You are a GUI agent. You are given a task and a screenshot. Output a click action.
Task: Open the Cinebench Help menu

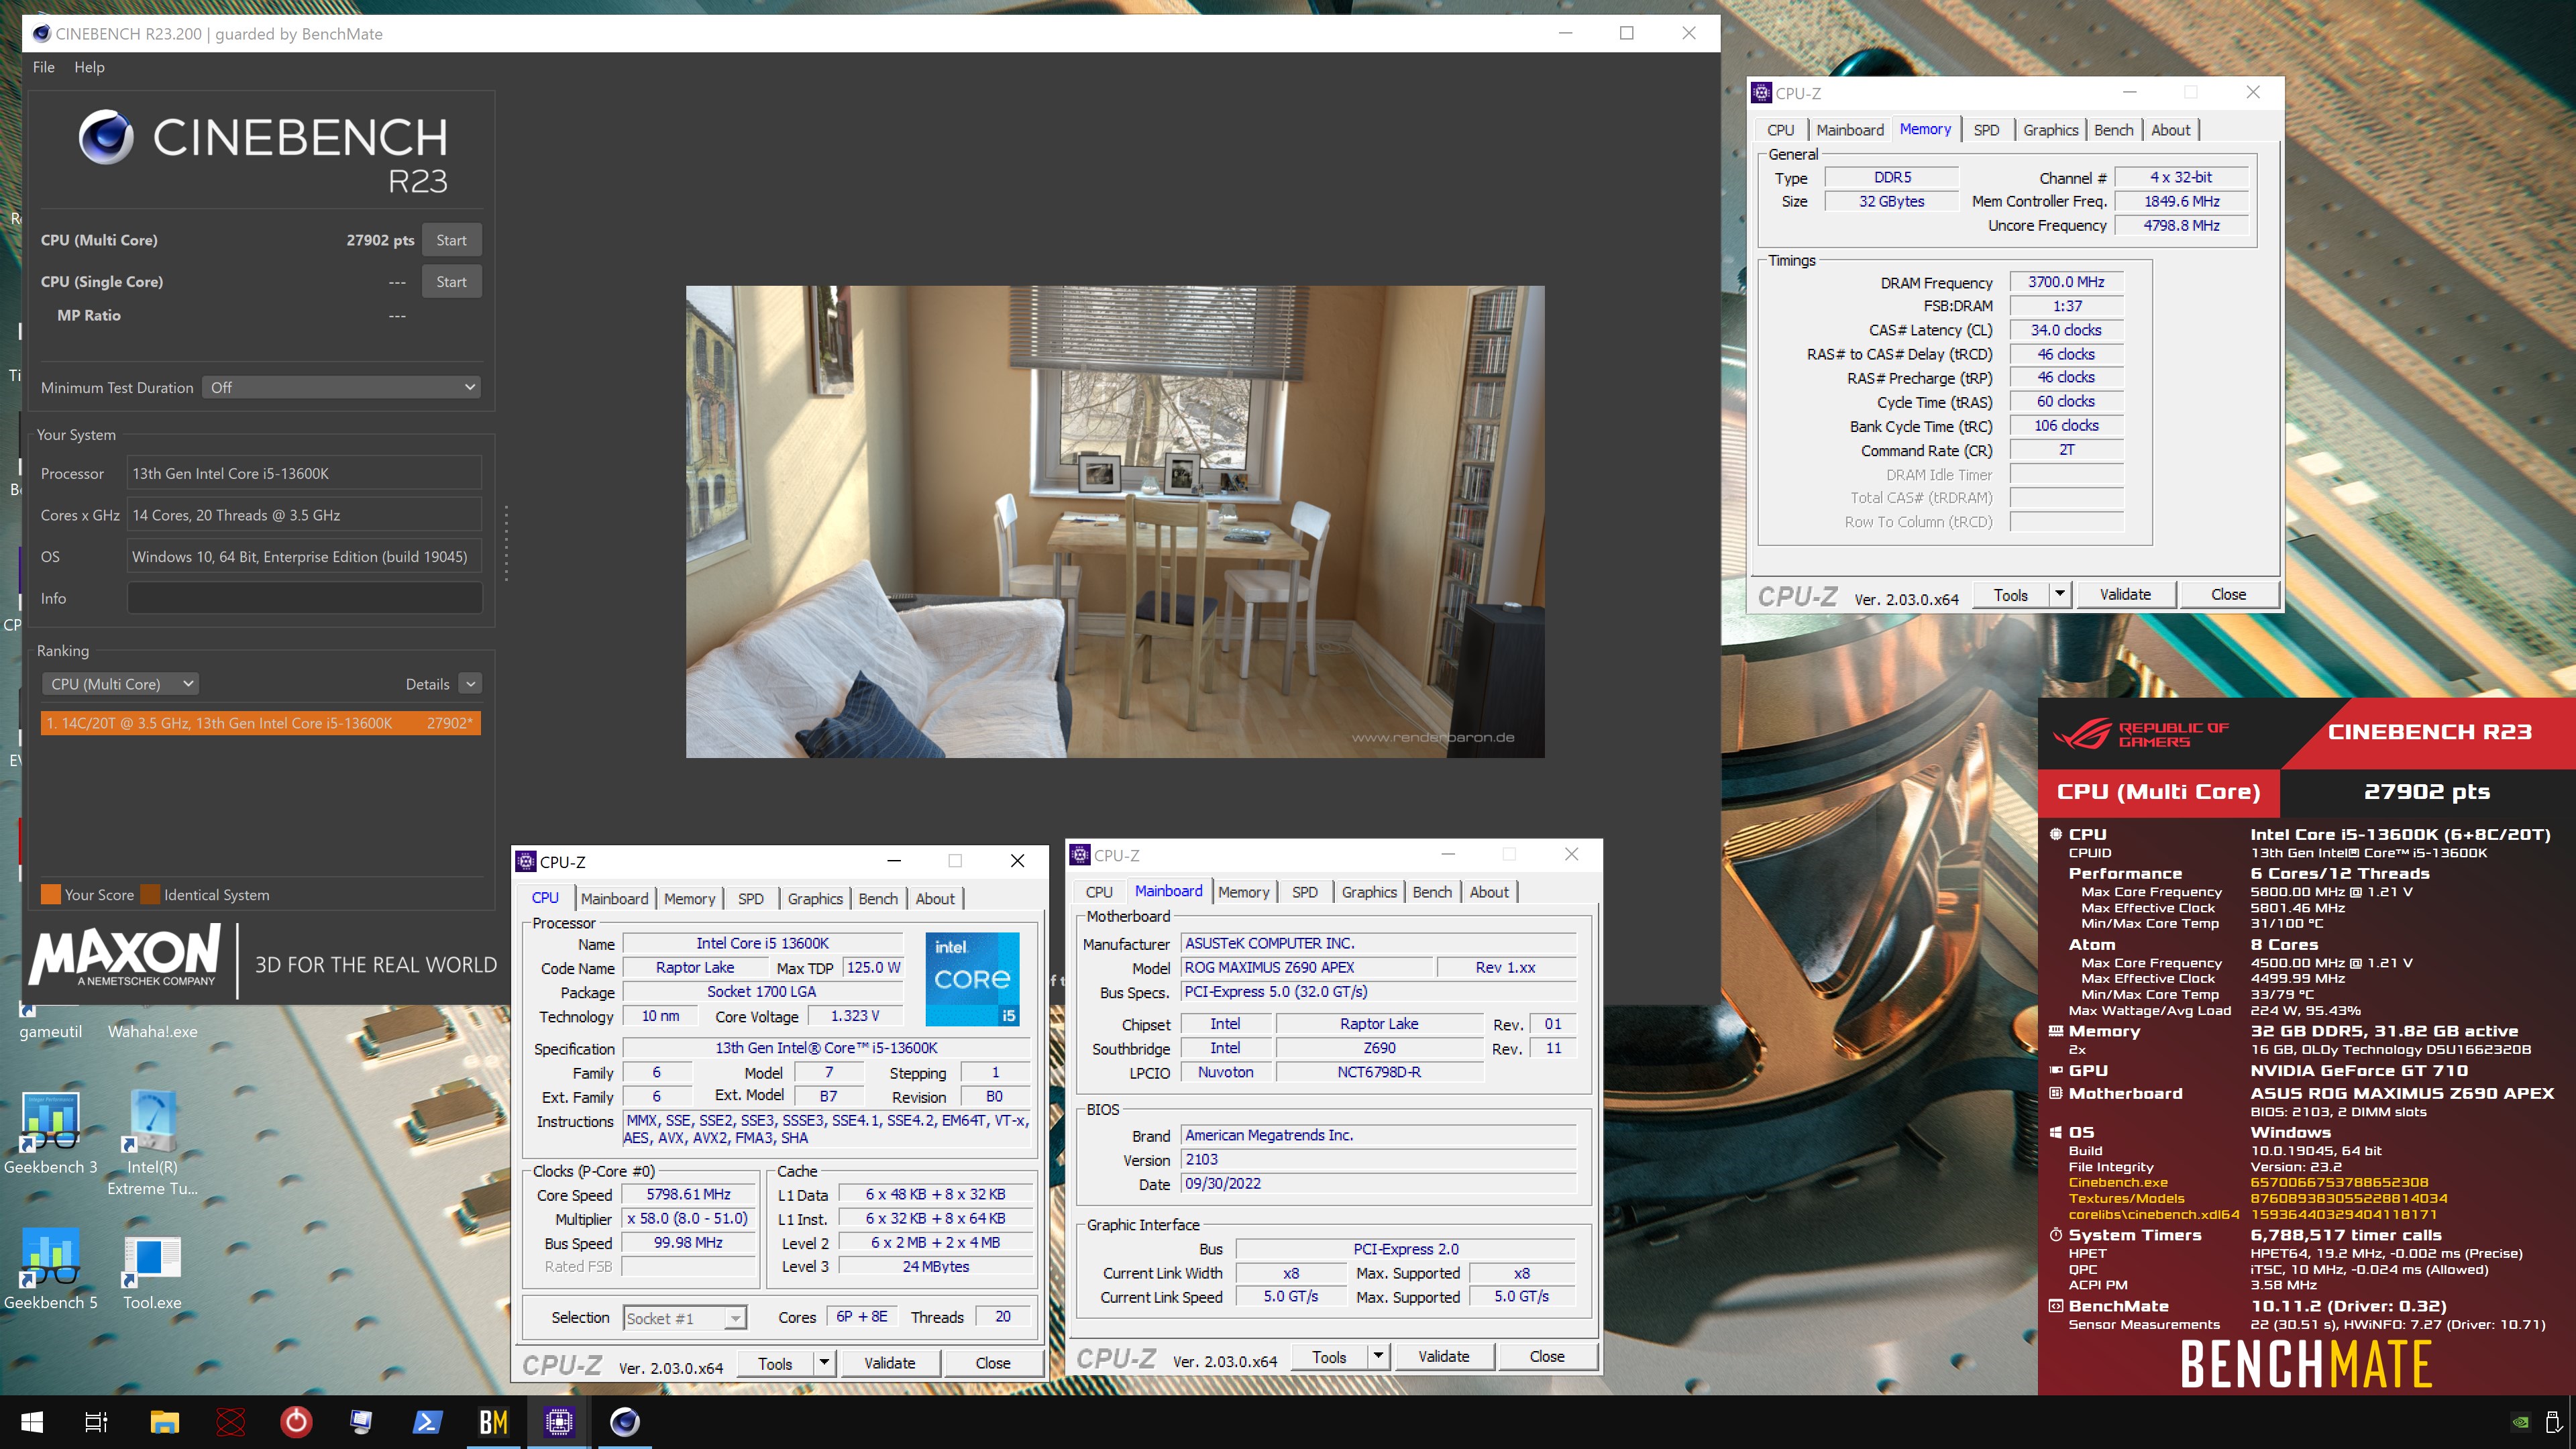pyautogui.click(x=89, y=67)
